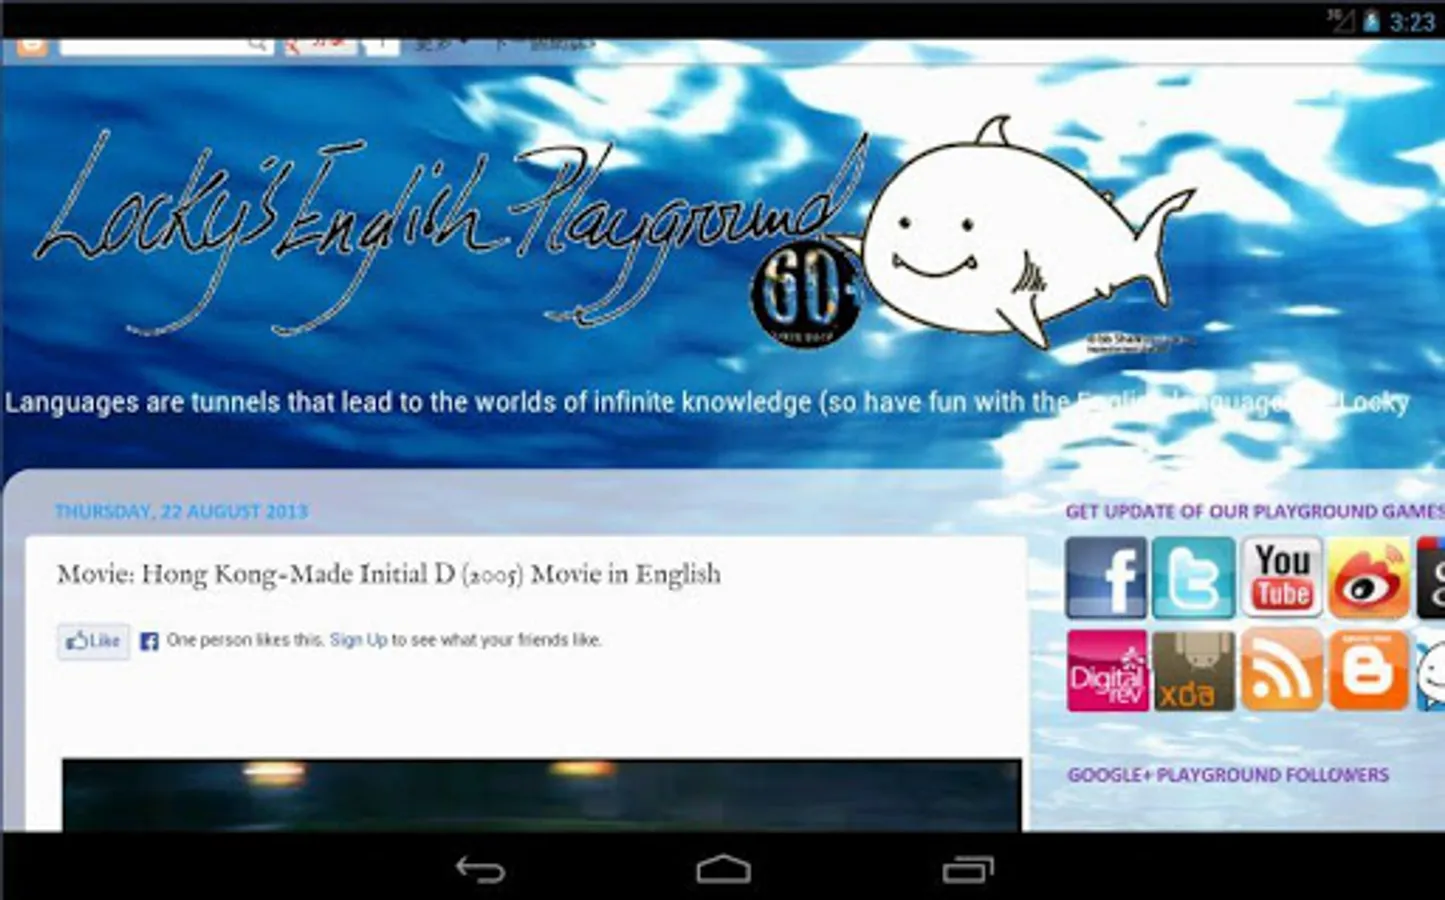Click the Google+ Playground Followers heading
This screenshot has width=1445, height=900.
tap(1228, 775)
